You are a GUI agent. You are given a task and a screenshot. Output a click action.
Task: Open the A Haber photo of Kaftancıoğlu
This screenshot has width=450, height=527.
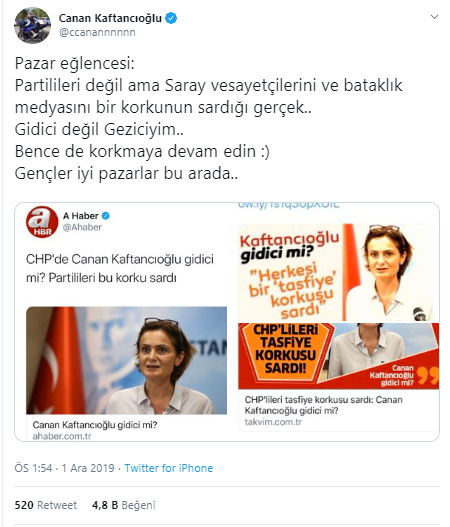(126, 360)
